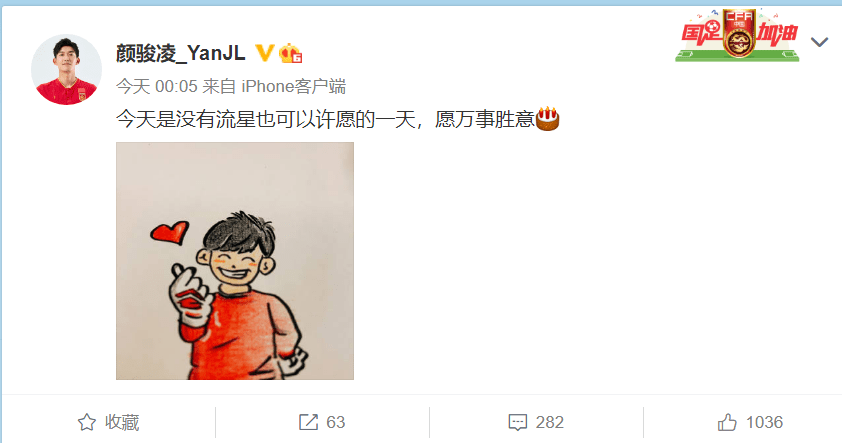Click the user's round avatar photo
The height and width of the screenshot is (443, 842).
click(x=67, y=70)
